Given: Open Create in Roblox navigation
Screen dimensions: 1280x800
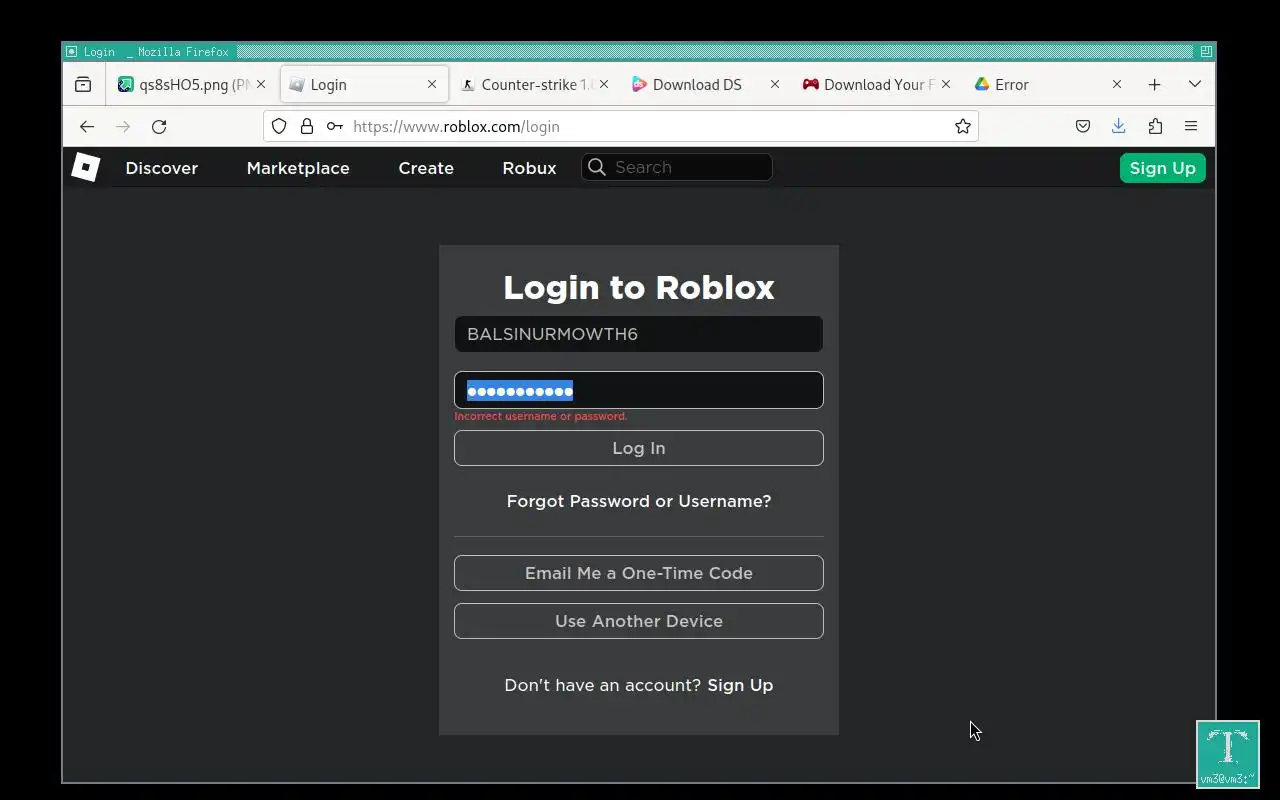Looking at the screenshot, I should pyautogui.click(x=426, y=168).
